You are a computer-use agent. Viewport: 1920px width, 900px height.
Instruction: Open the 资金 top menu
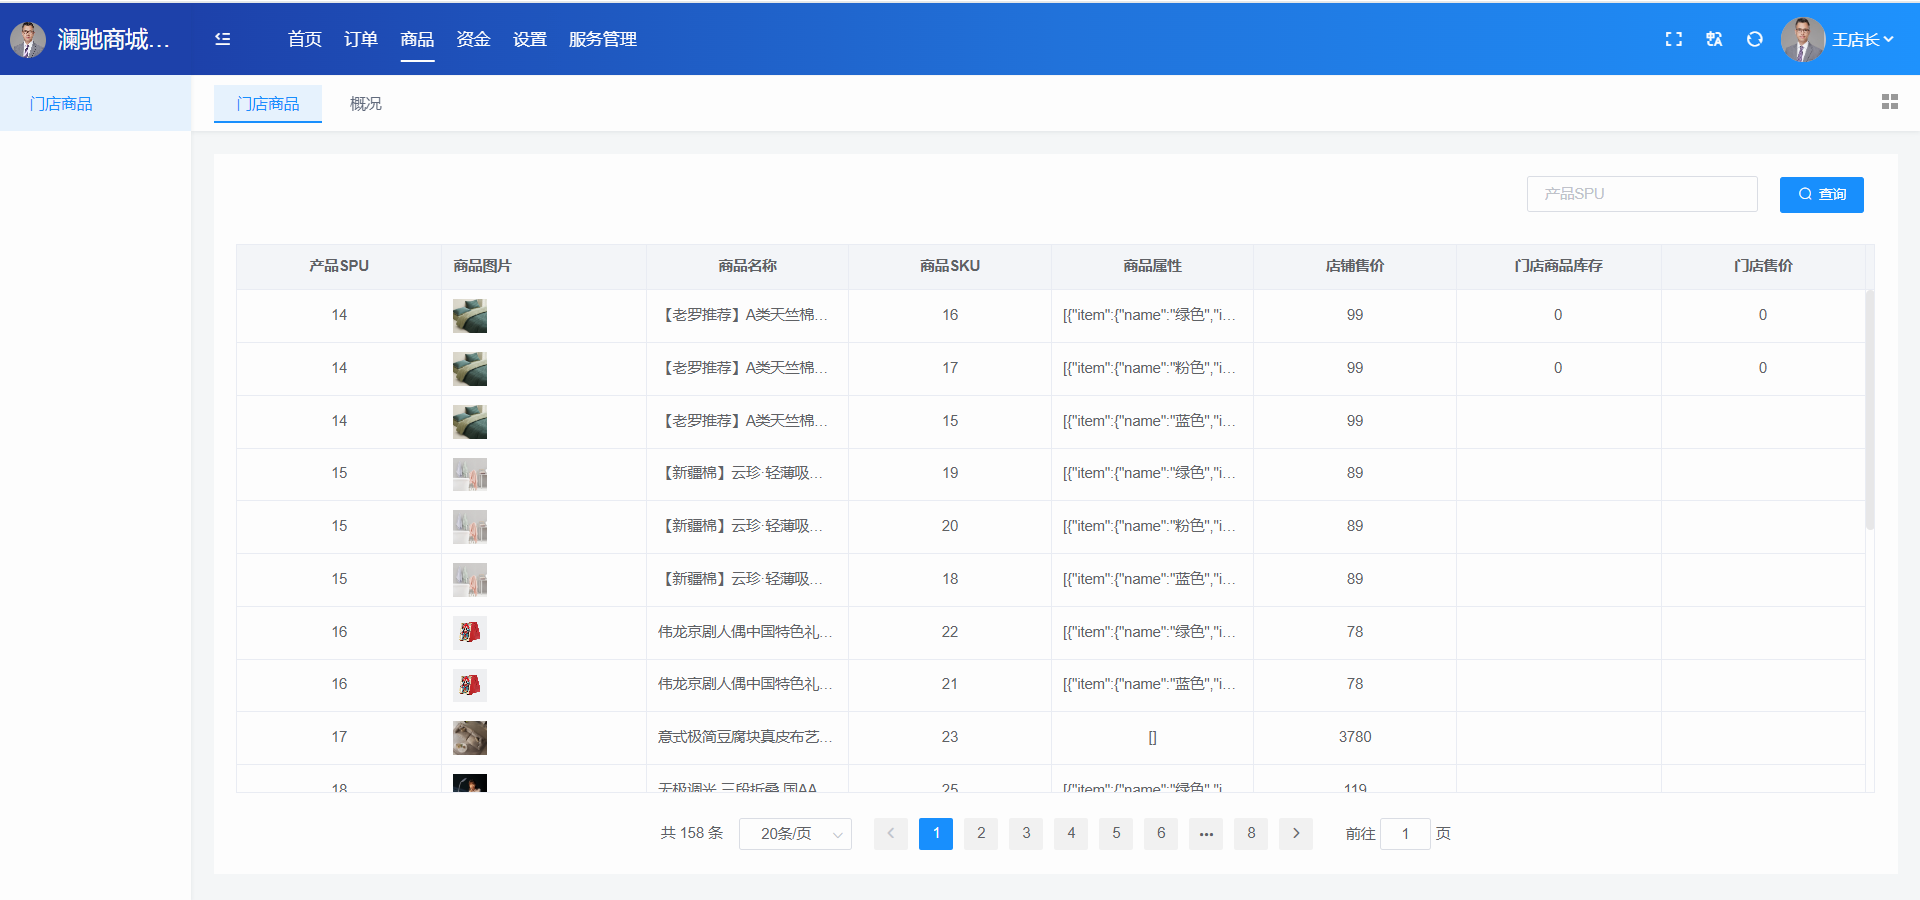coord(473,39)
